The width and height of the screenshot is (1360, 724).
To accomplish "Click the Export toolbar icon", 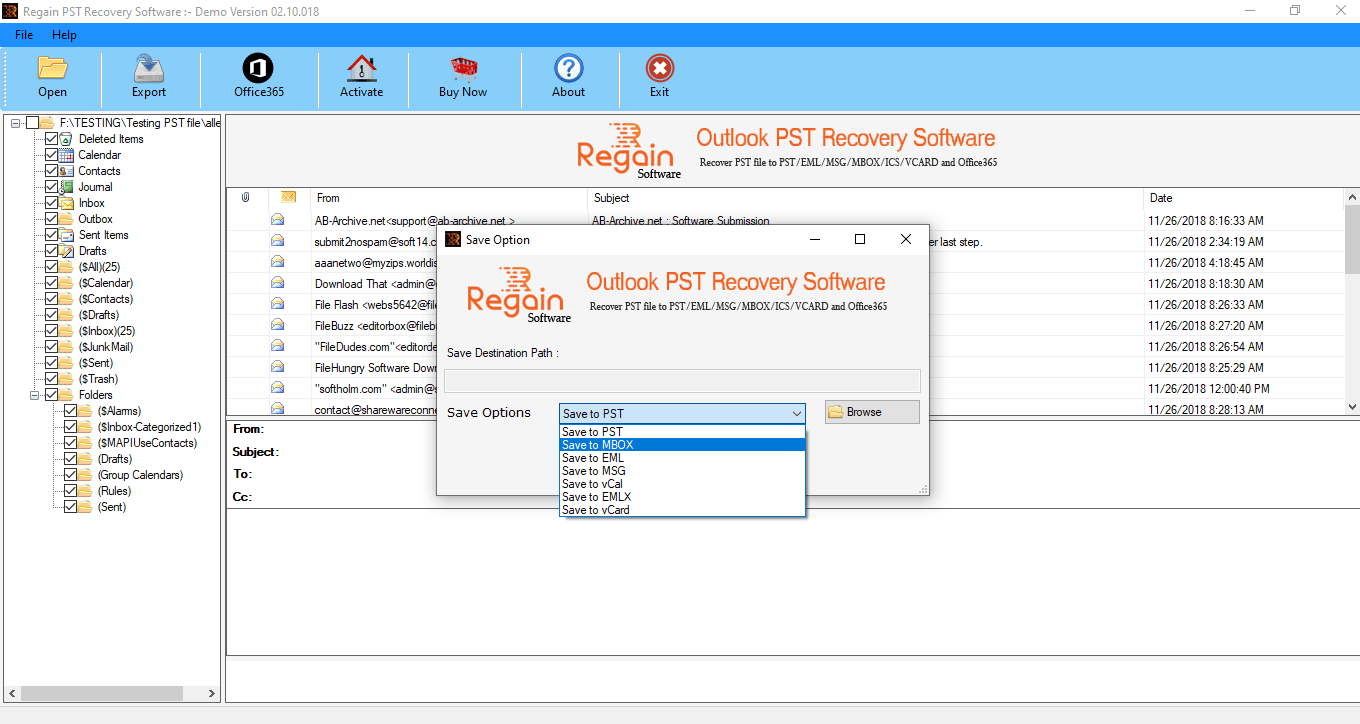I will (149, 69).
